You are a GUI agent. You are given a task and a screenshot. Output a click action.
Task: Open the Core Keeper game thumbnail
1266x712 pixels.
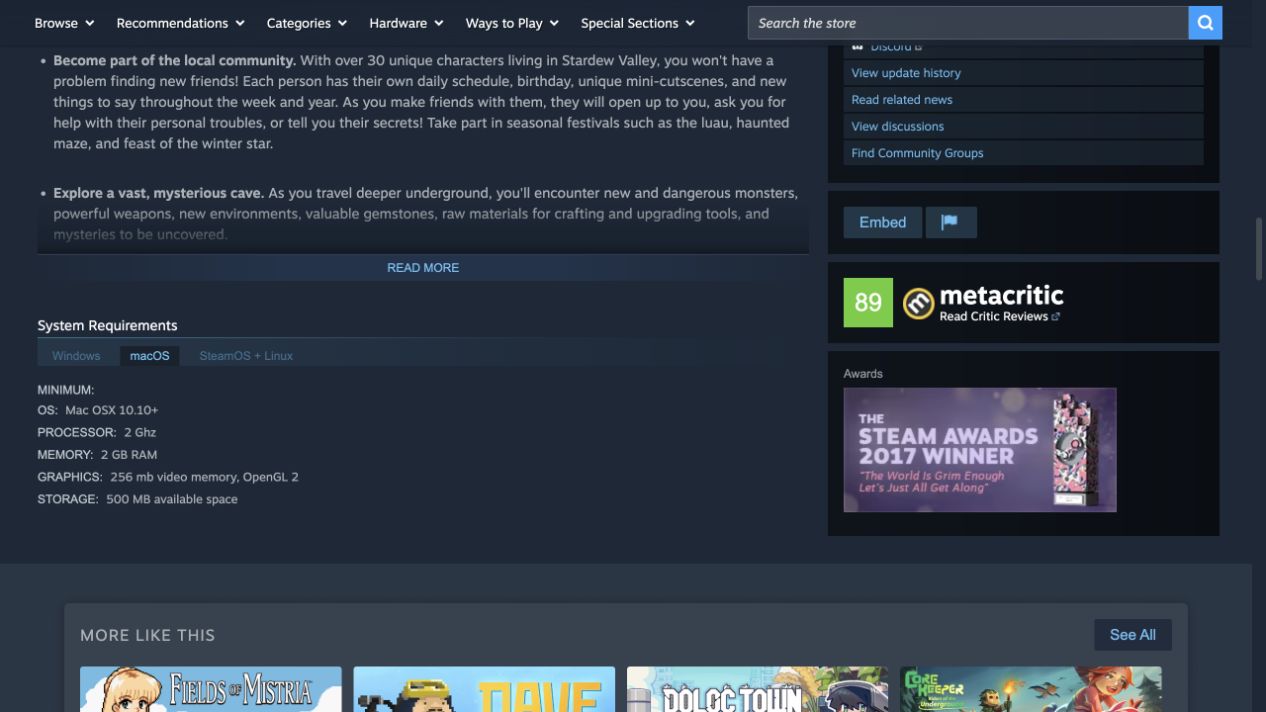coord(1031,689)
